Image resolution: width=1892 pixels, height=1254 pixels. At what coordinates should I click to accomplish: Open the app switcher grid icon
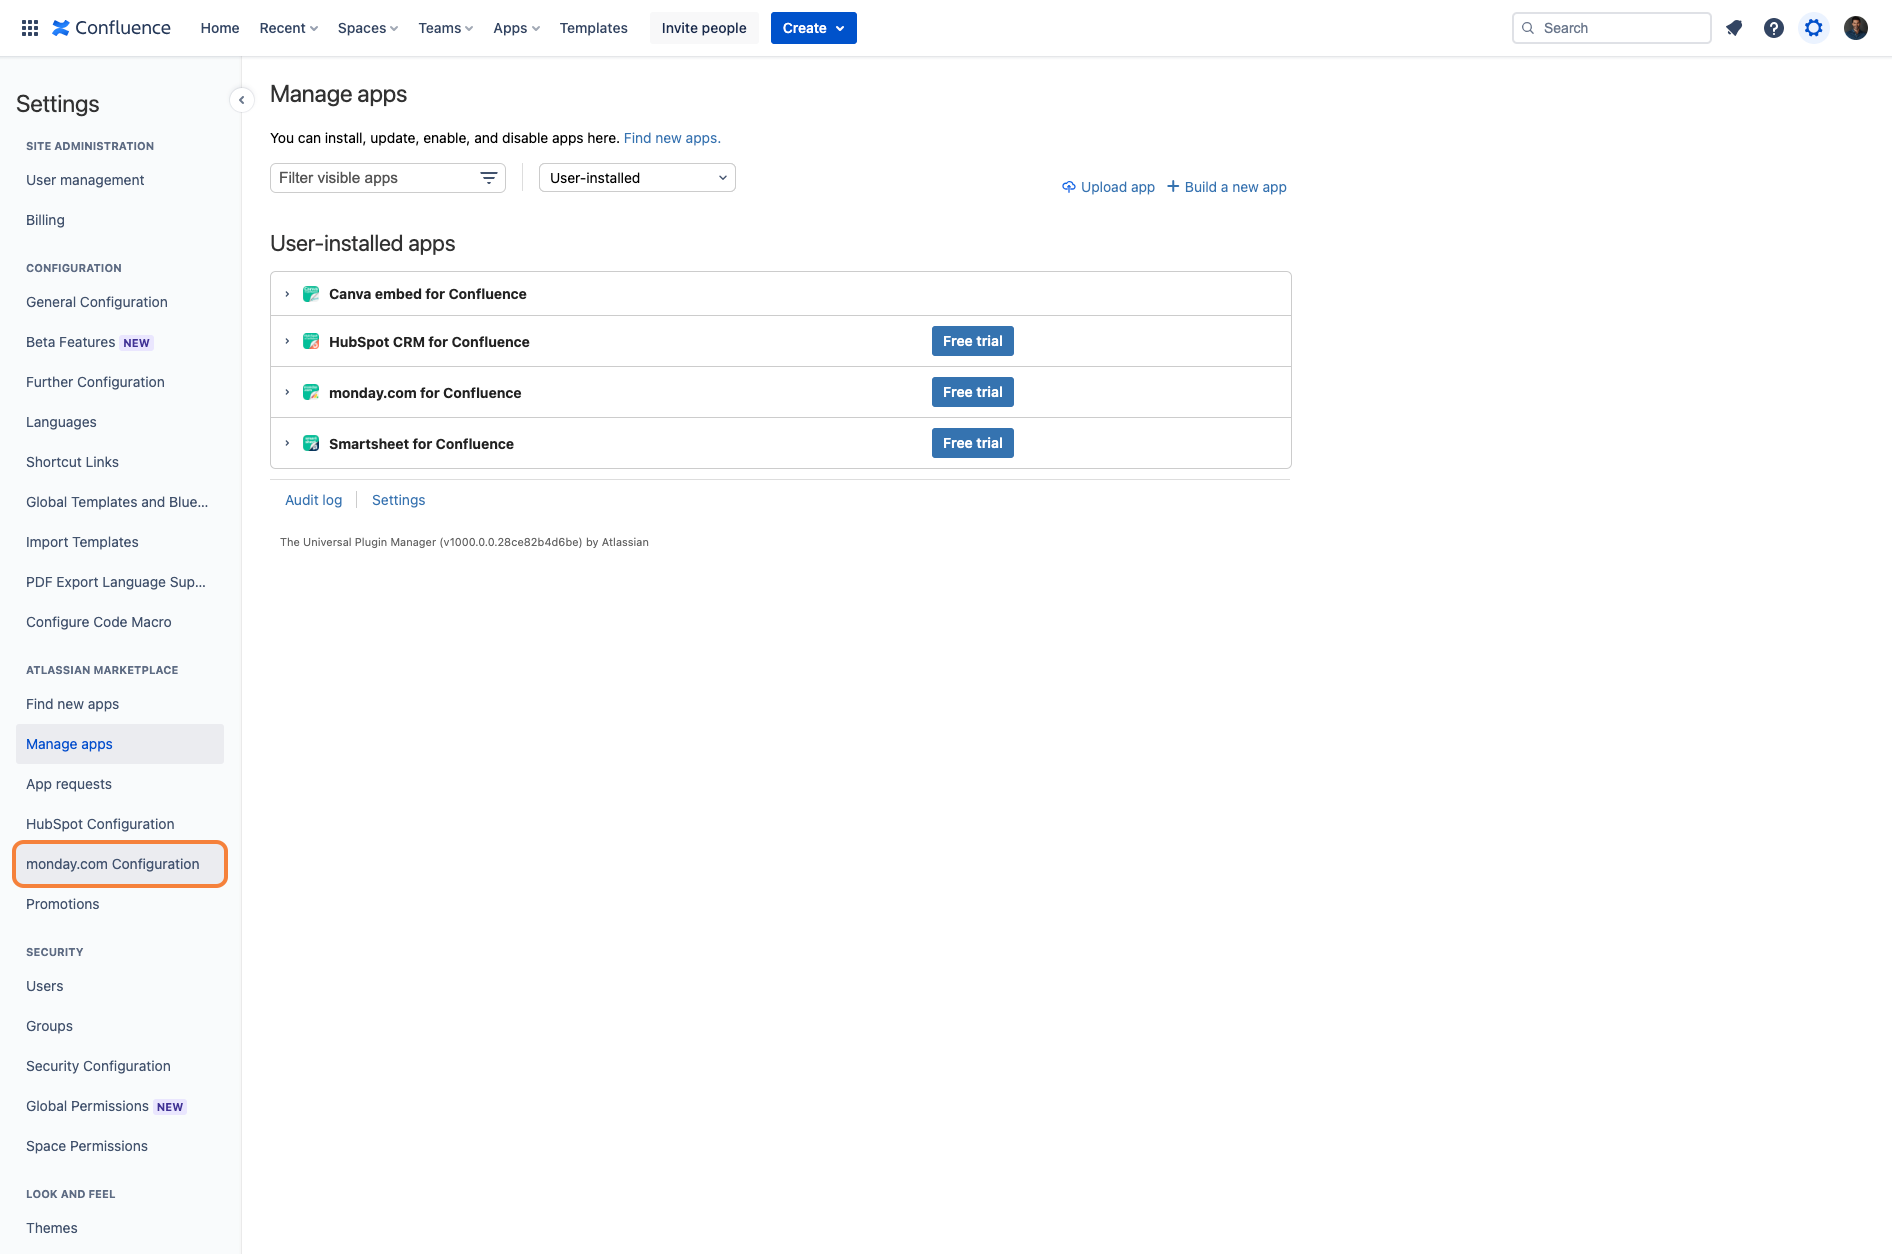tap(30, 28)
